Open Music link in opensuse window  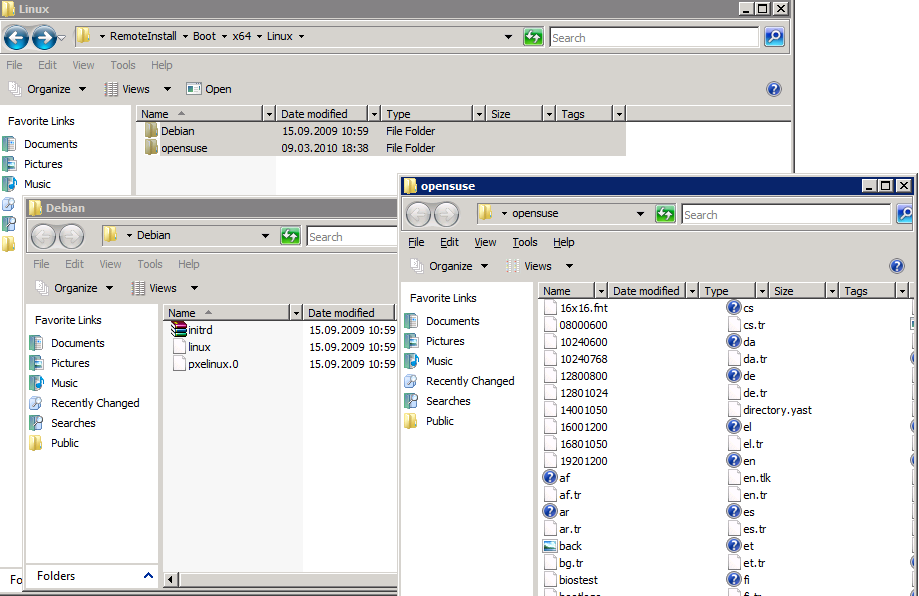pyautogui.click(x=439, y=361)
